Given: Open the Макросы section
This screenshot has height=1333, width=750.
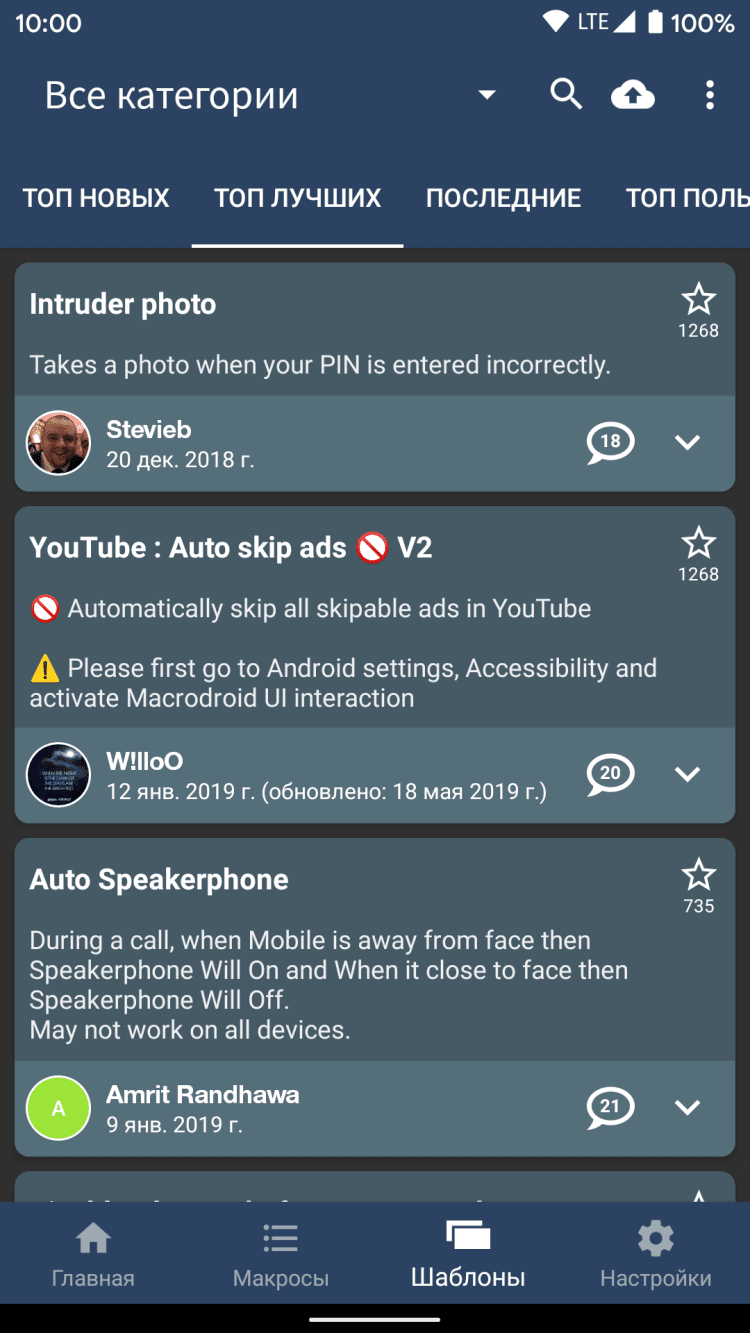Looking at the screenshot, I should click(x=280, y=1254).
